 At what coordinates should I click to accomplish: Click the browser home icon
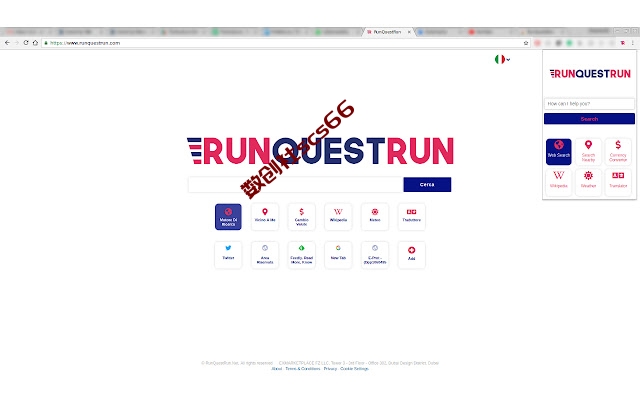pos(36,43)
